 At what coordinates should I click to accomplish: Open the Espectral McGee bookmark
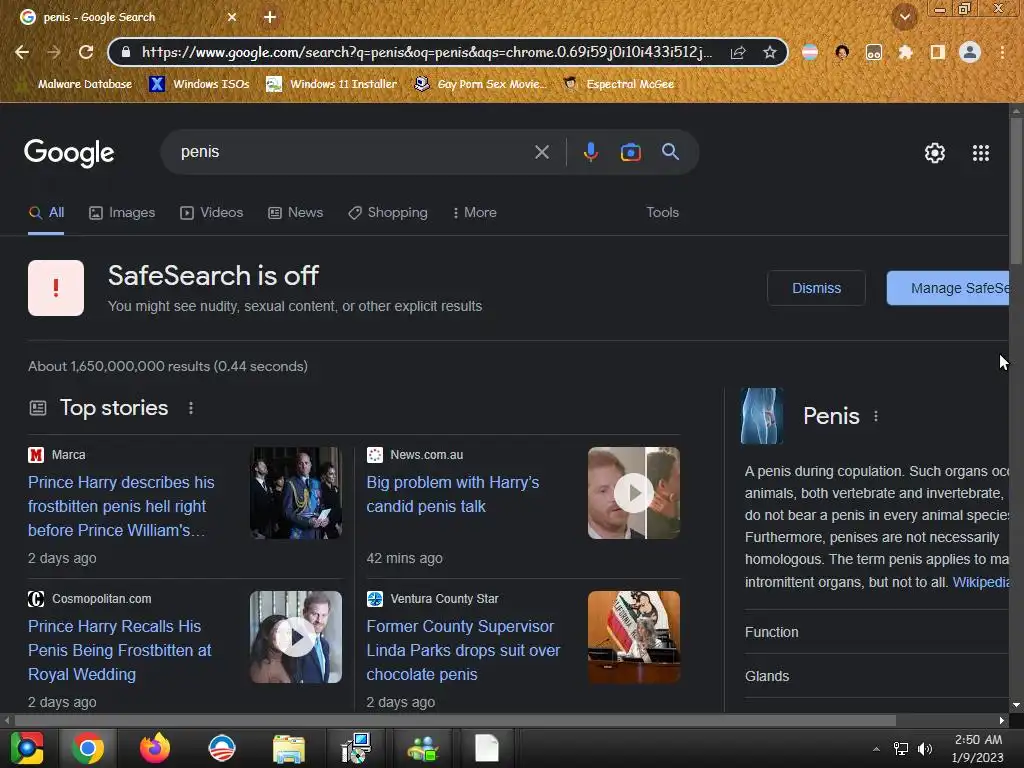click(x=618, y=84)
